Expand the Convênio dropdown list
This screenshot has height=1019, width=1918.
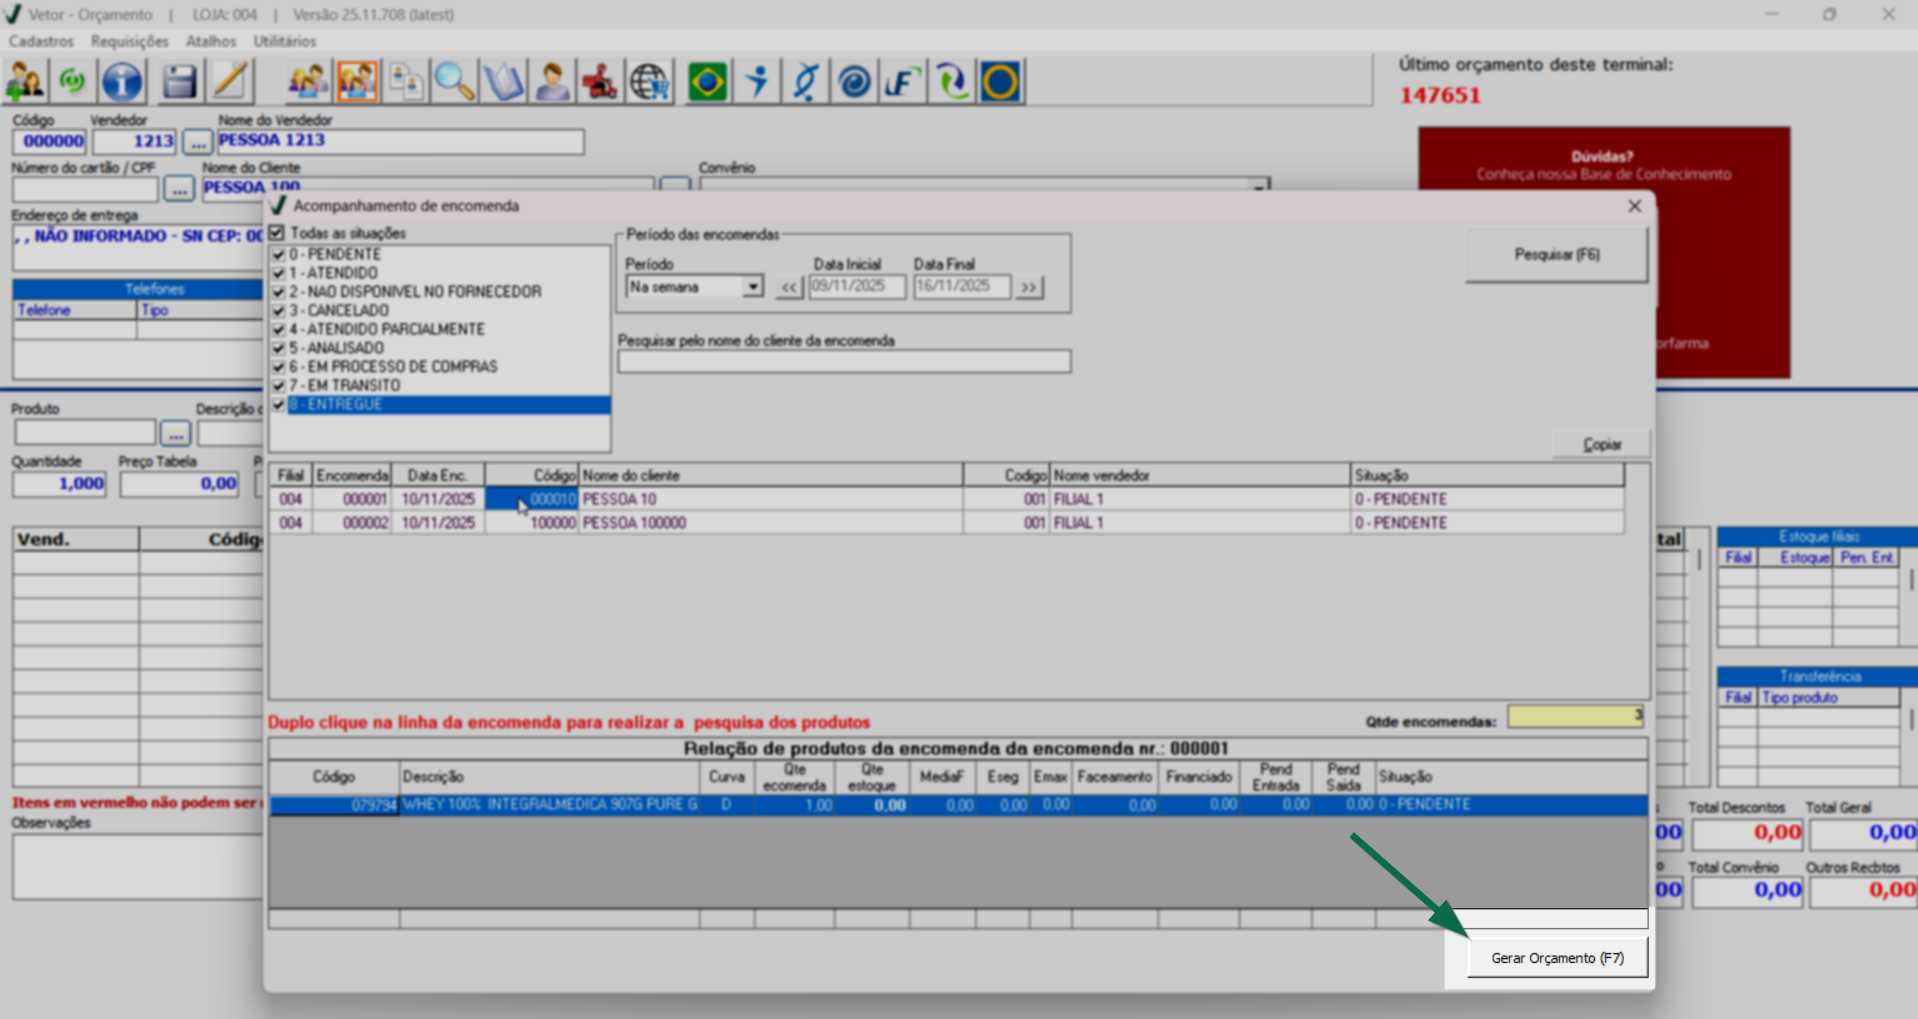coord(1258,186)
